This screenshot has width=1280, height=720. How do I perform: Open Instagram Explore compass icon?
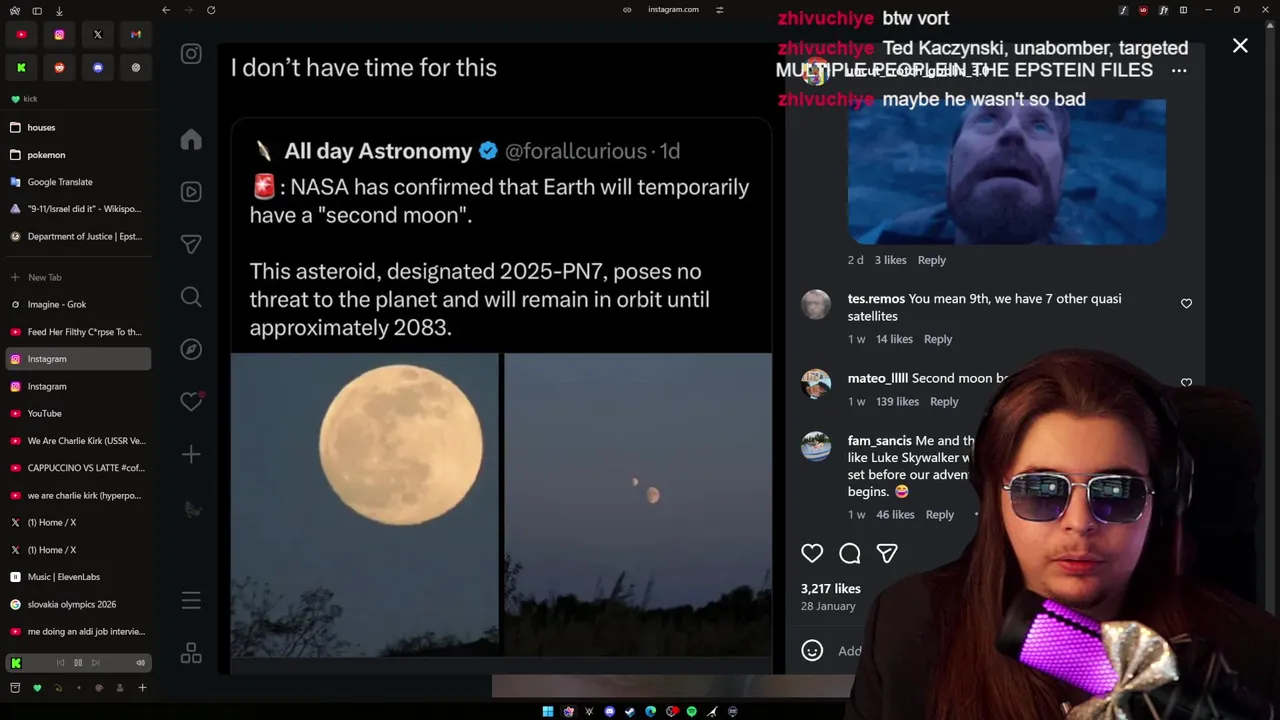191,349
